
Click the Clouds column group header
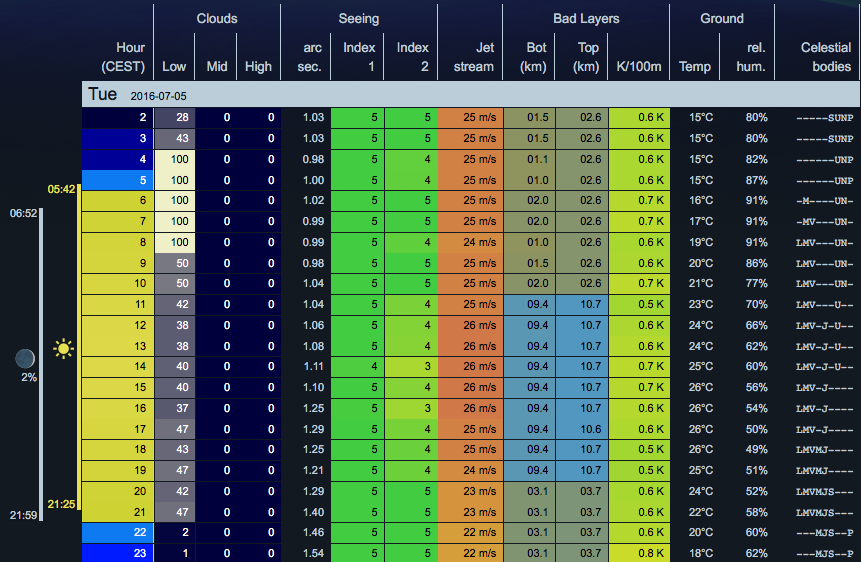coord(217,18)
